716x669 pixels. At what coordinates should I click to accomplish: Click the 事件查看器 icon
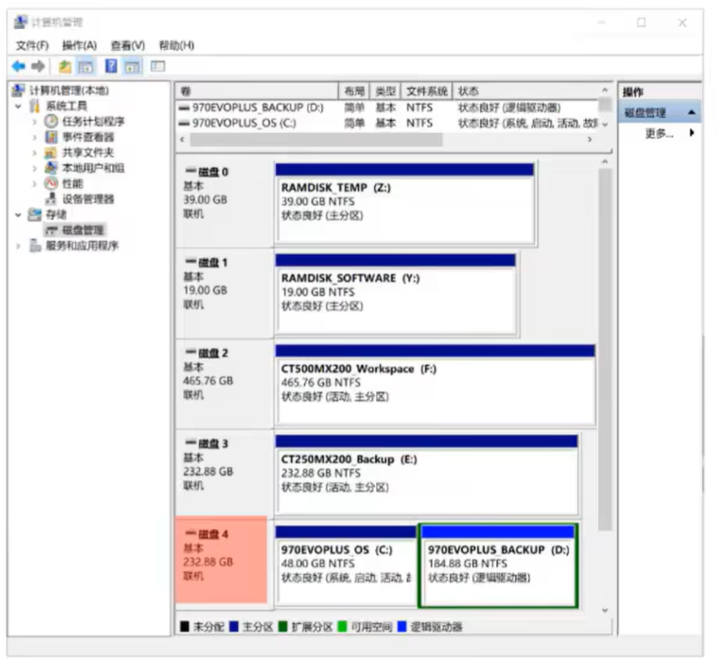[x=51, y=137]
